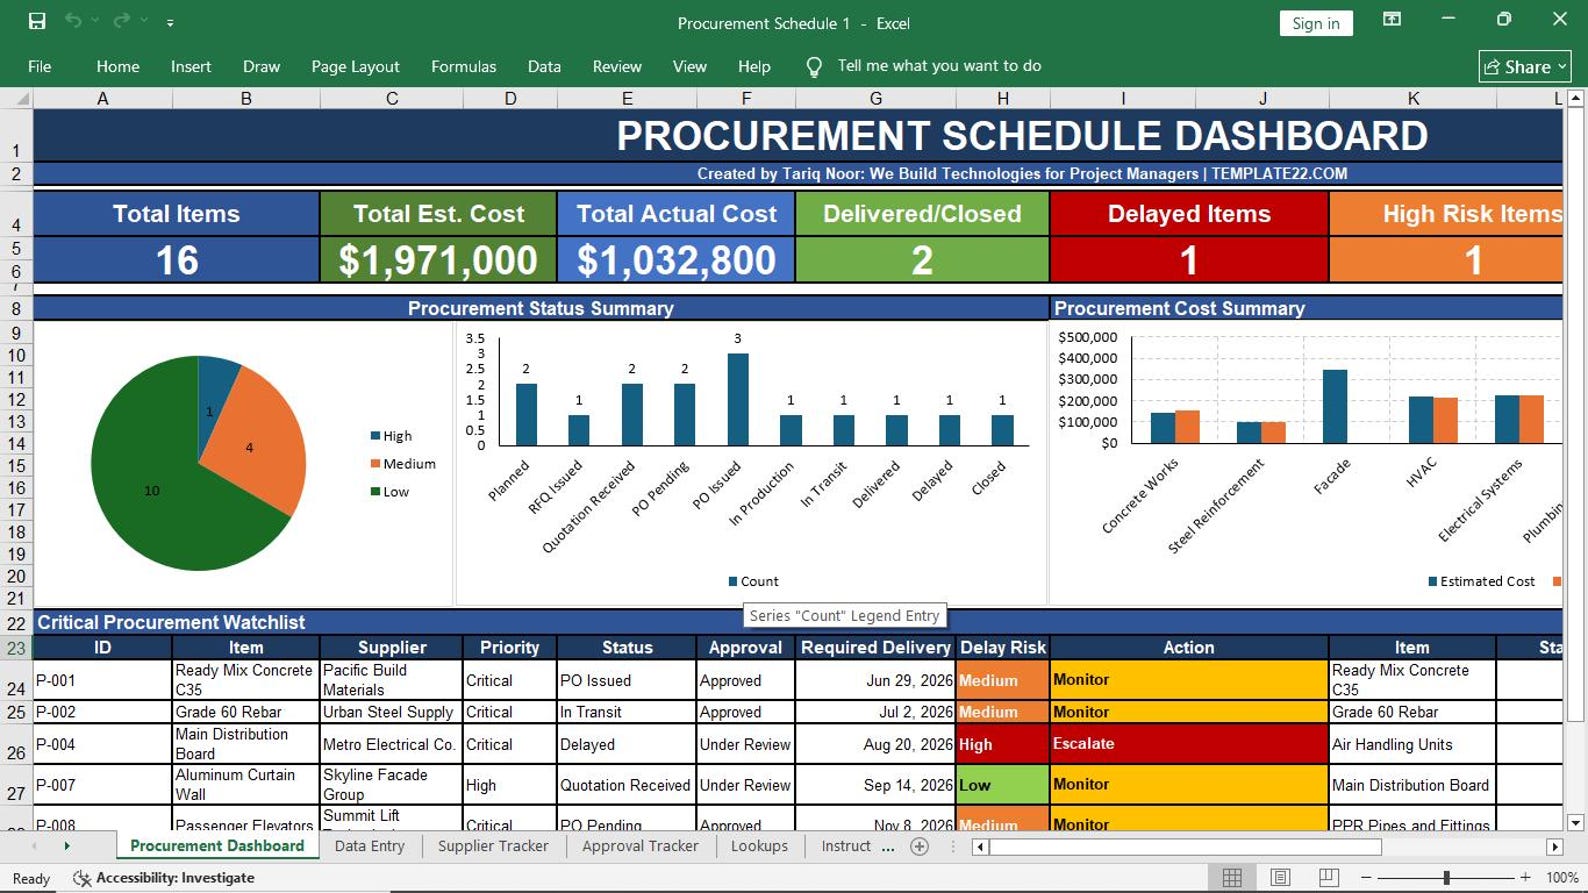Click vertical scrollbar down arrow

[1575, 823]
